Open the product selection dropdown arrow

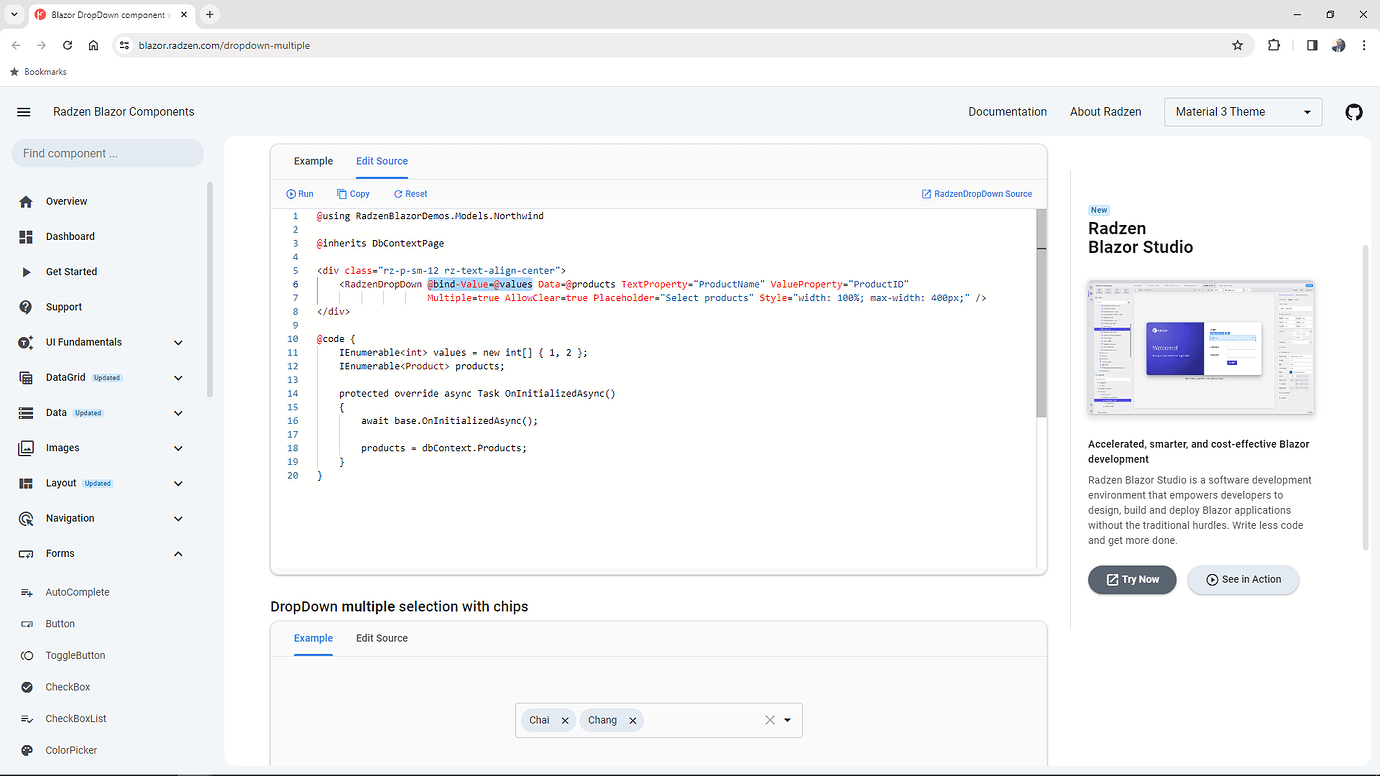(x=787, y=720)
